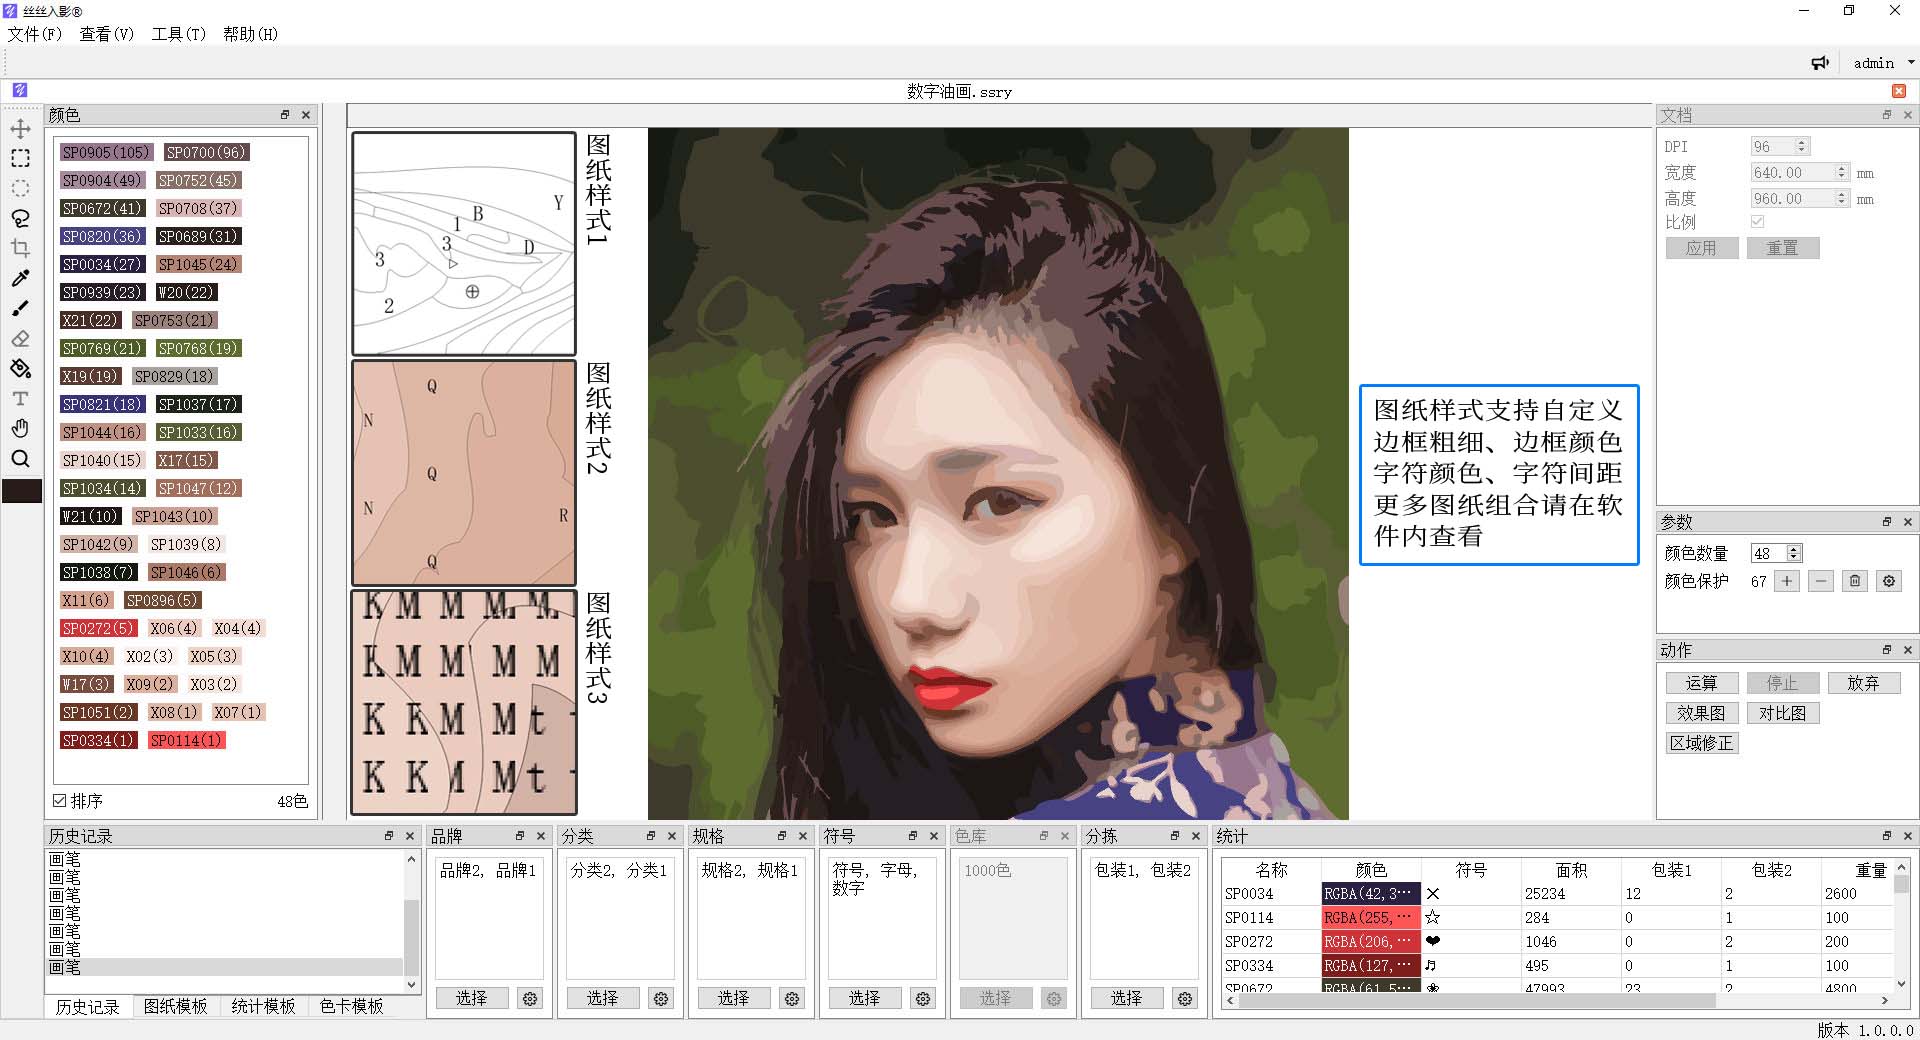Screen dimensions: 1920x1040
Task: Switch to the 图纸模板 tab
Action: coord(175,1006)
